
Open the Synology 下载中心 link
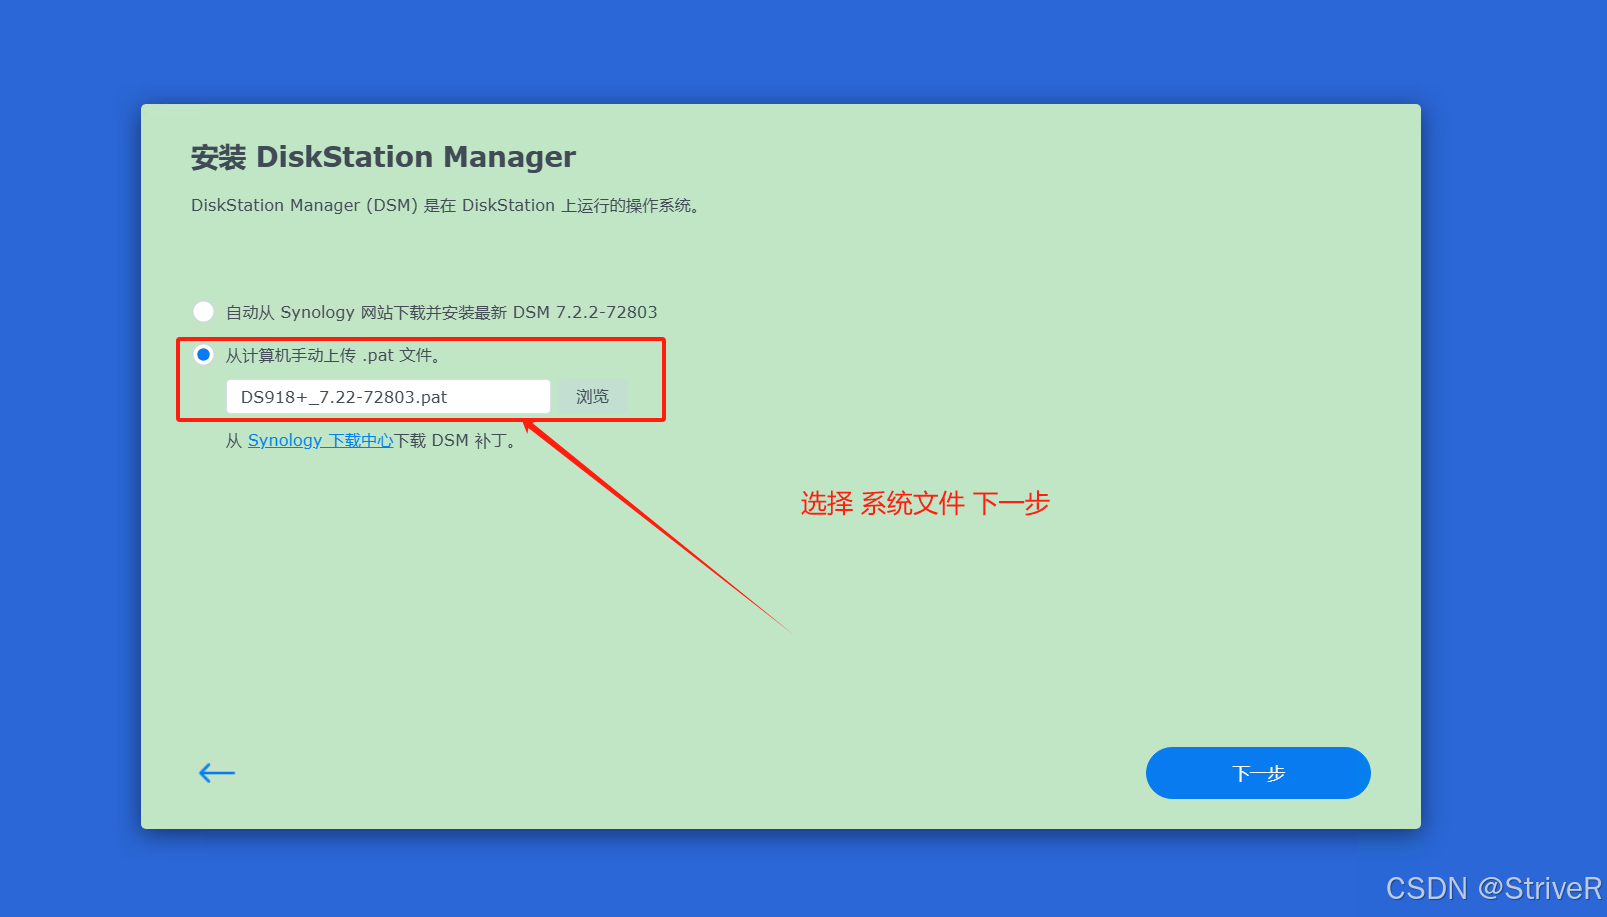pos(320,440)
